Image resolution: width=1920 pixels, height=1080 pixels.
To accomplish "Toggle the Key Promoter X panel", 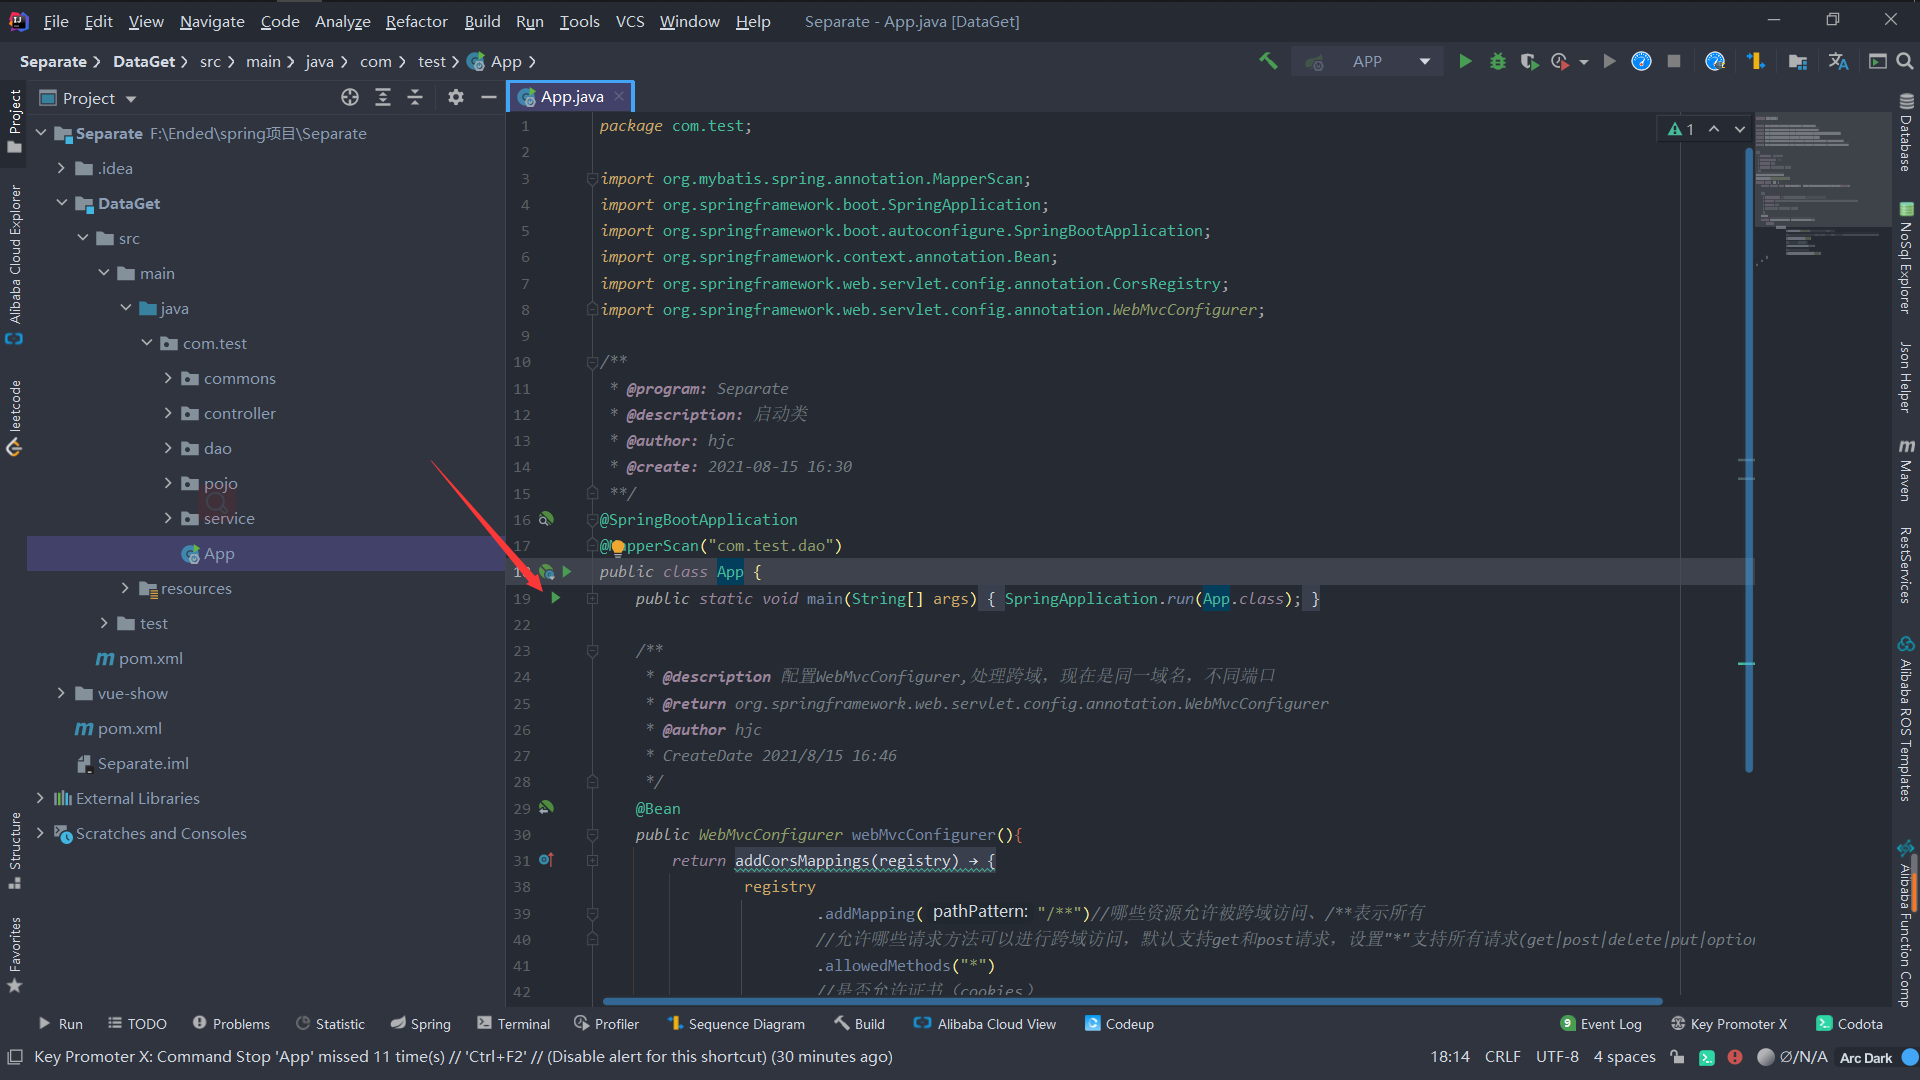I will coord(1733,1023).
